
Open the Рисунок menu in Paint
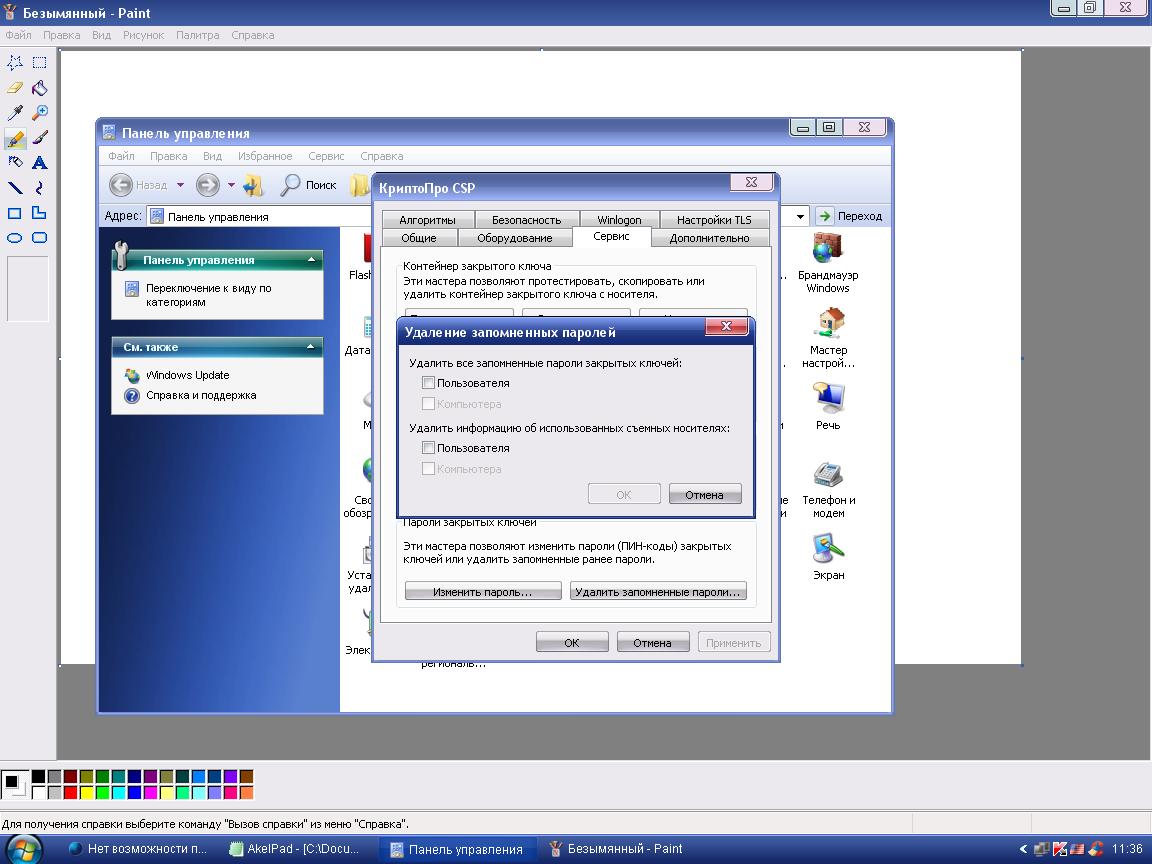[x=143, y=35]
